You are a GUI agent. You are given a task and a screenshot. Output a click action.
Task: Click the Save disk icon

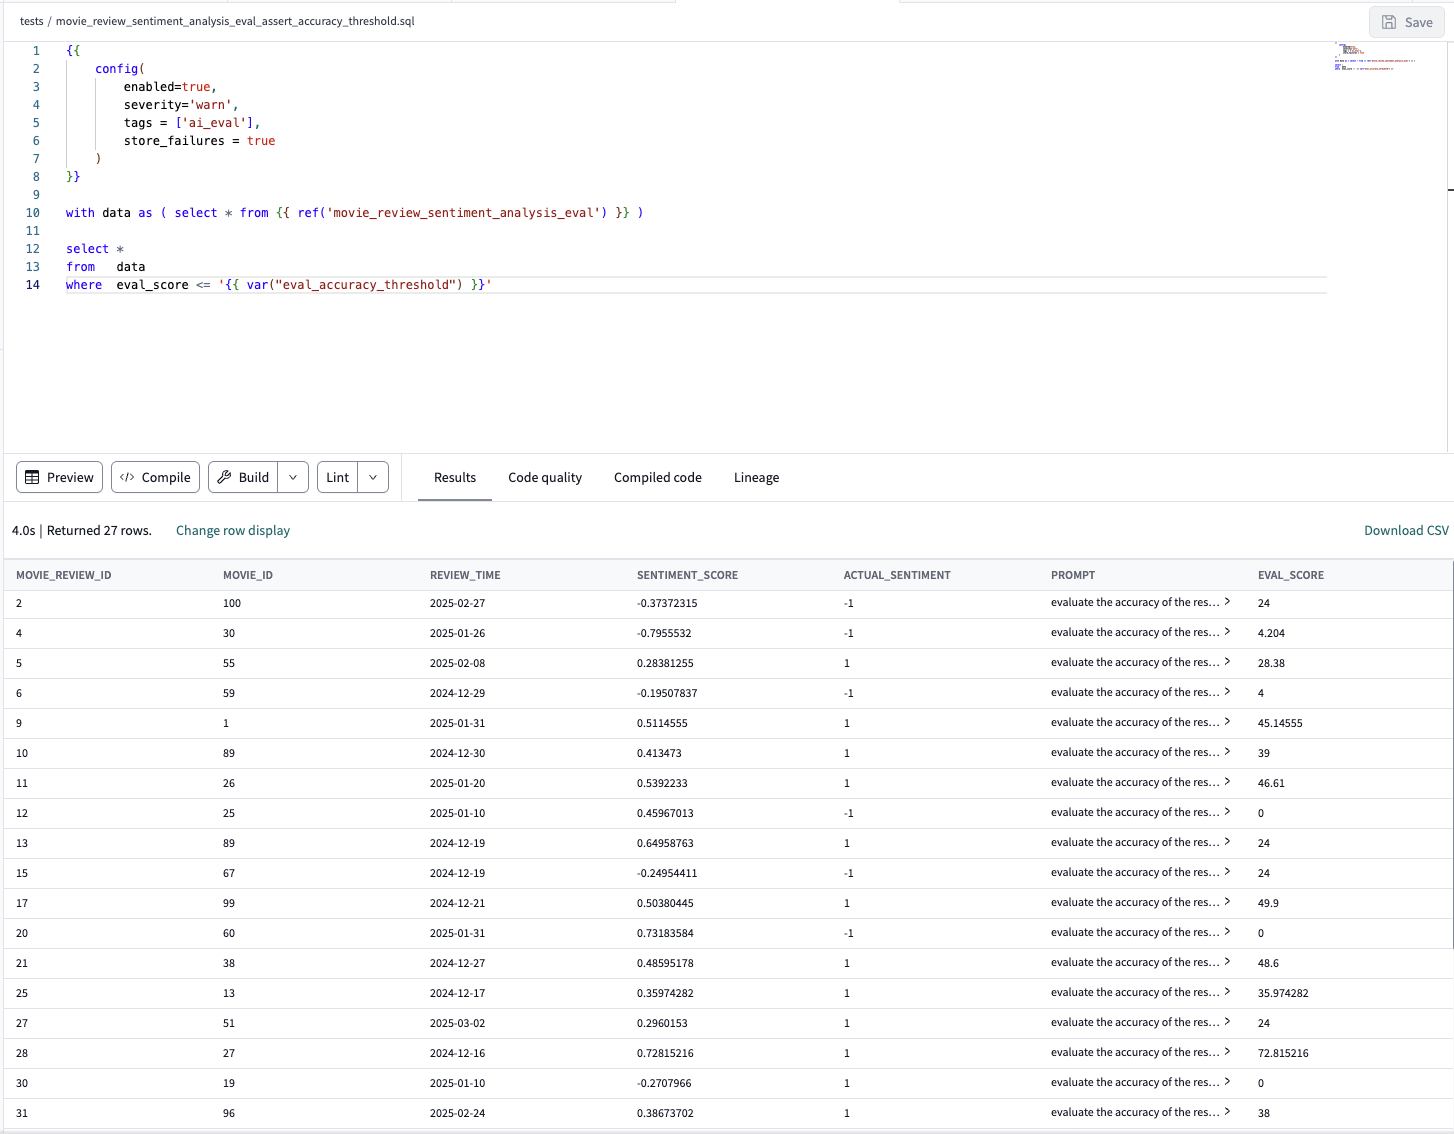point(1388,22)
